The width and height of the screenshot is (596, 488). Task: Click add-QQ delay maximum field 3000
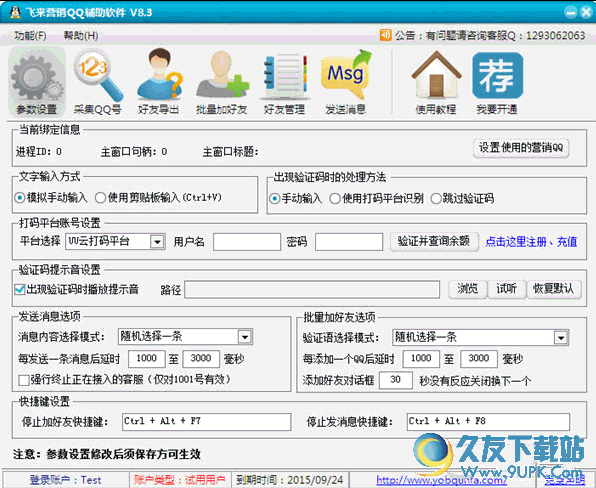pyautogui.click(x=479, y=359)
